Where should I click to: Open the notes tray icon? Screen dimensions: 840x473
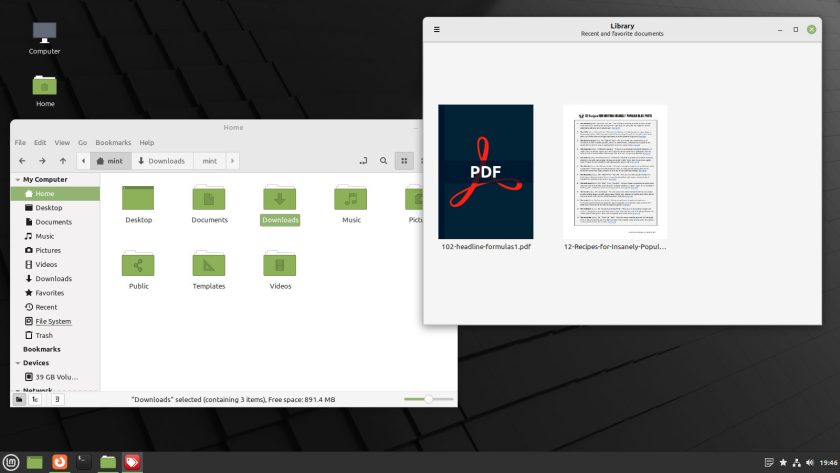(x=769, y=462)
